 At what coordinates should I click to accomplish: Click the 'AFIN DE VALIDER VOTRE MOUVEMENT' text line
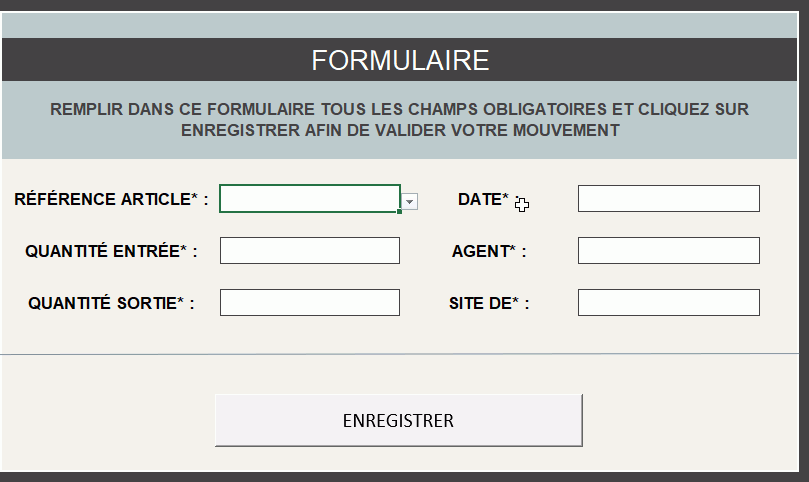pos(400,130)
